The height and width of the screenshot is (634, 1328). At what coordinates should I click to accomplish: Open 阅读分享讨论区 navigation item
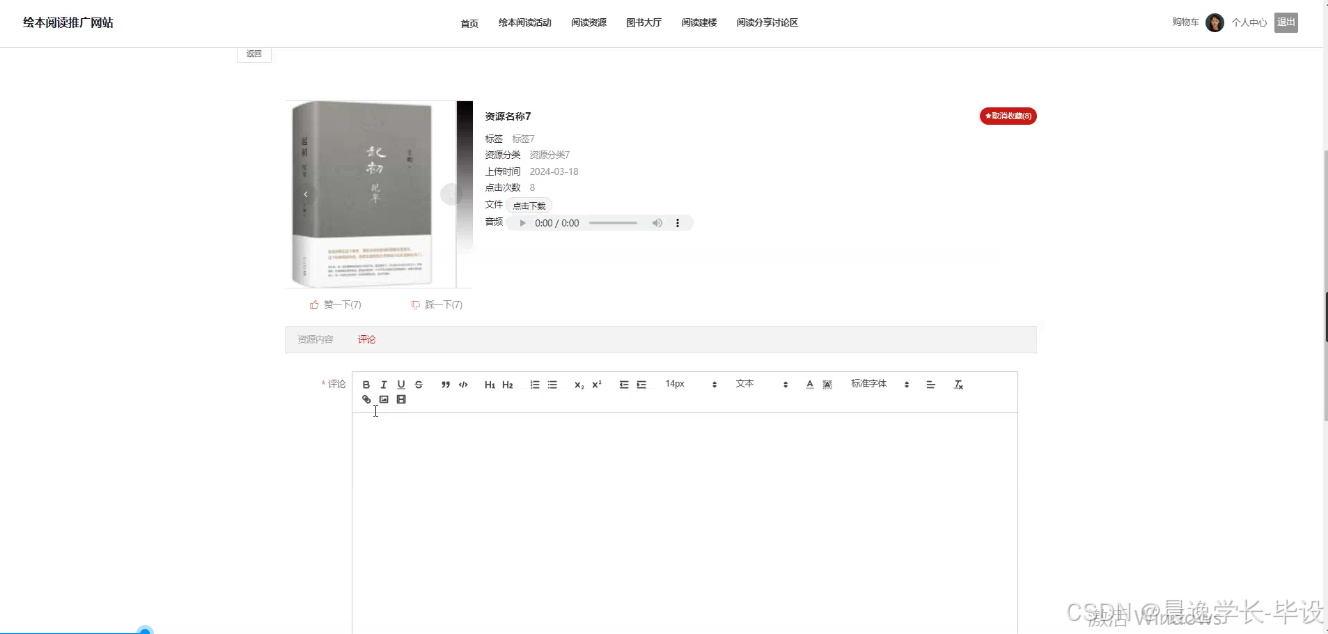tap(767, 22)
